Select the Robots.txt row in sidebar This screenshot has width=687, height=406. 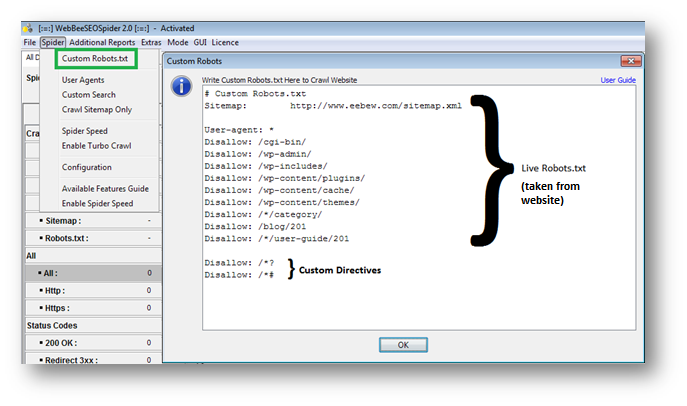pyautogui.click(x=93, y=238)
